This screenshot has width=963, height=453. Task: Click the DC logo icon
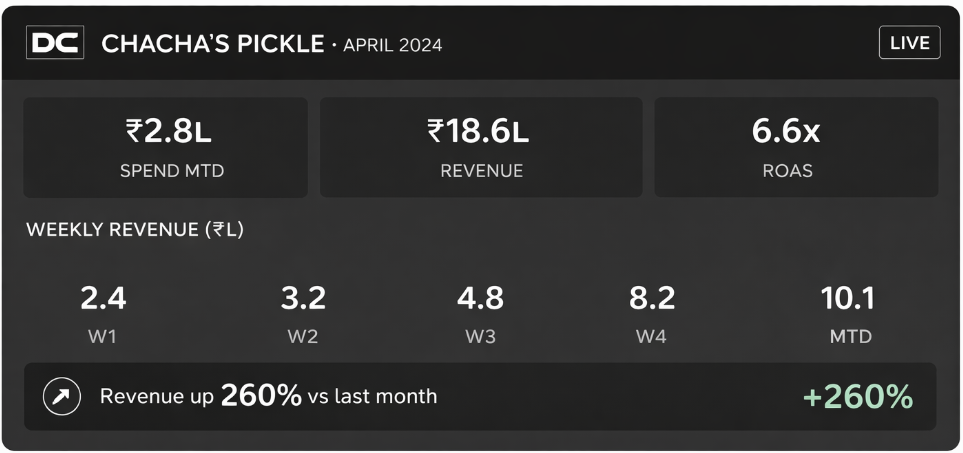(55, 43)
